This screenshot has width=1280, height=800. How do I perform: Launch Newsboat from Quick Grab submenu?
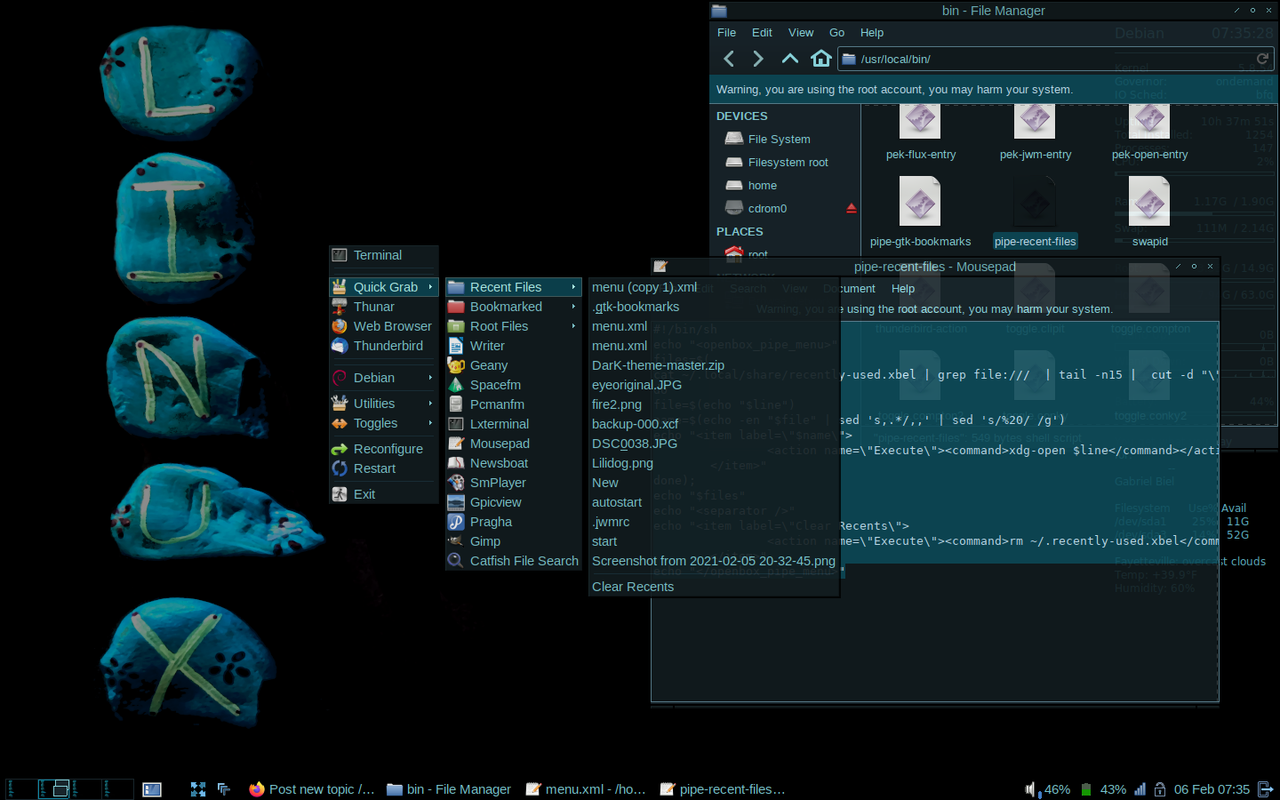coord(514,463)
